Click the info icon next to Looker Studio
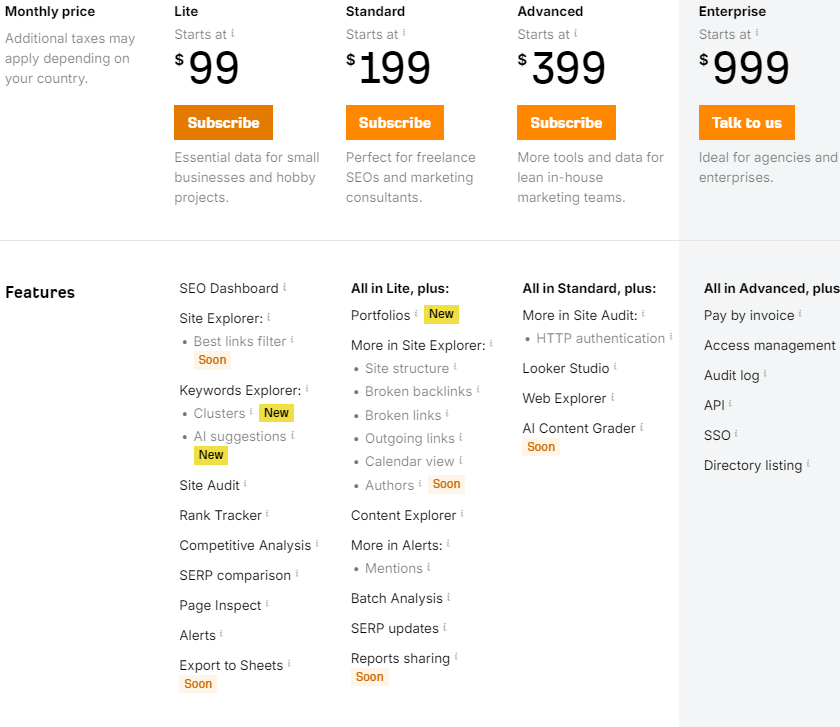The width and height of the screenshot is (840, 727). (615, 367)
